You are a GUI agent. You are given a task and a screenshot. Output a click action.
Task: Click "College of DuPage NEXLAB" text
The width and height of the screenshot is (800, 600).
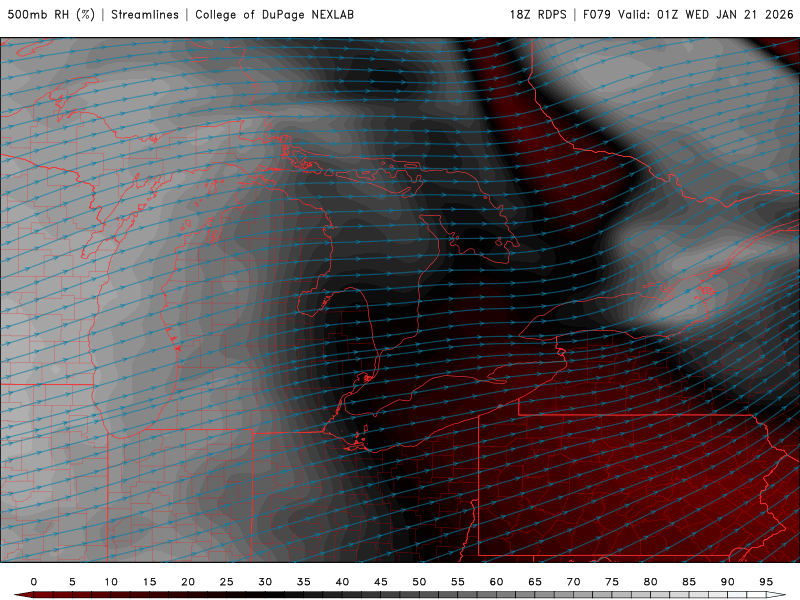[x=274, y=15]
